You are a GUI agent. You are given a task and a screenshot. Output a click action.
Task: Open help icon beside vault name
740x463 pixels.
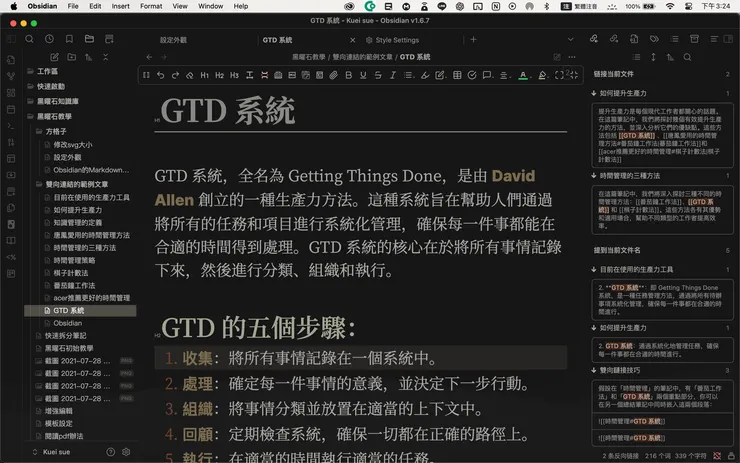110,452
